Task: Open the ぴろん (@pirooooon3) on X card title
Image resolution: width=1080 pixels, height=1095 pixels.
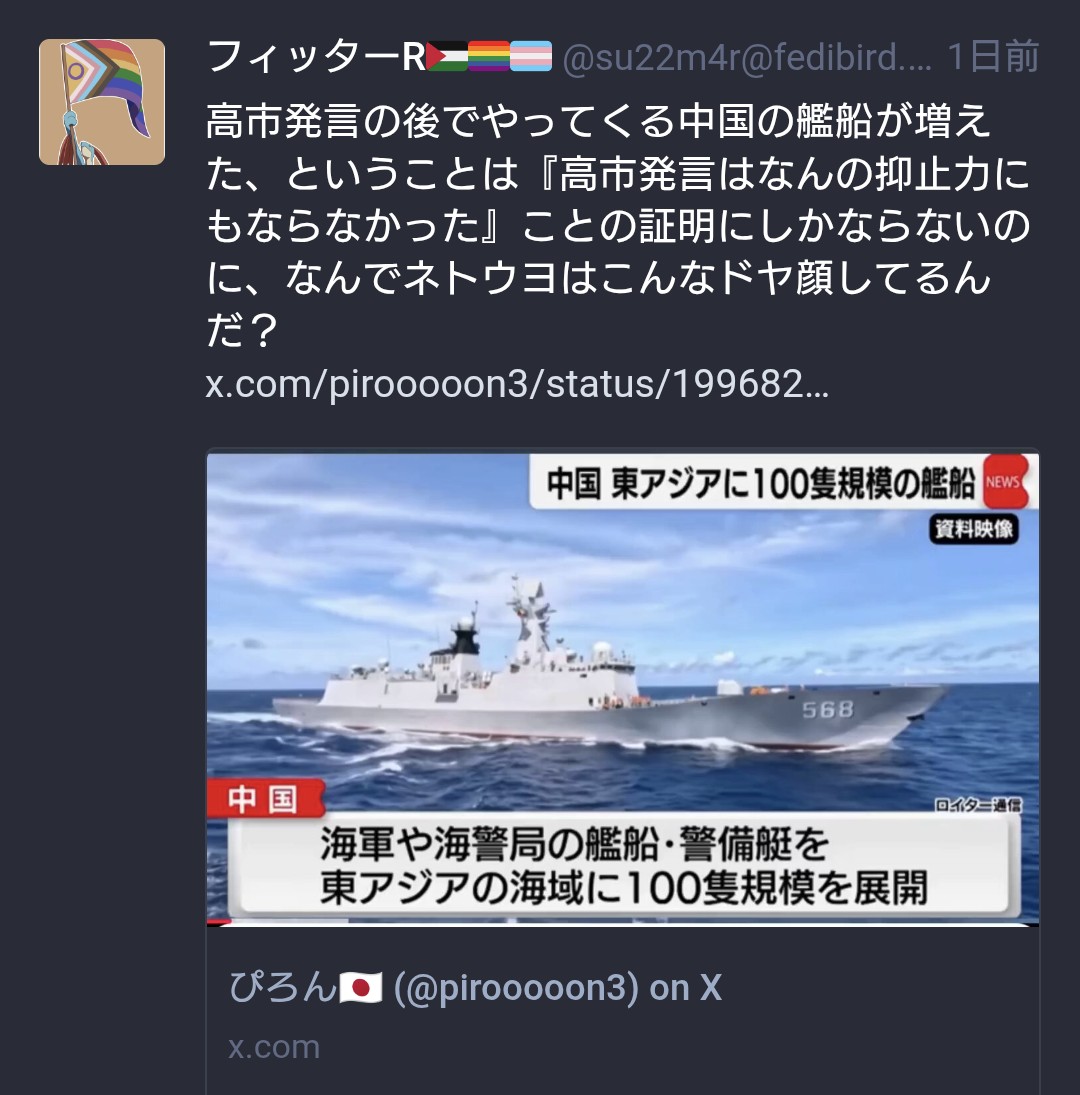Action: [475, 988]
